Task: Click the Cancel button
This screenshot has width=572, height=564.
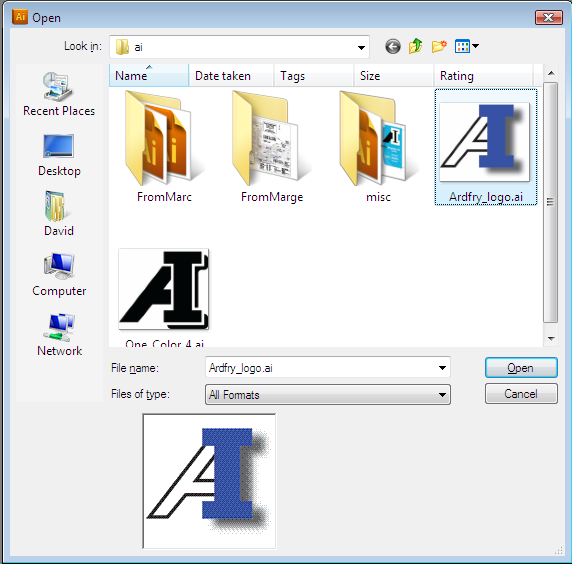Action: point(521,394)
